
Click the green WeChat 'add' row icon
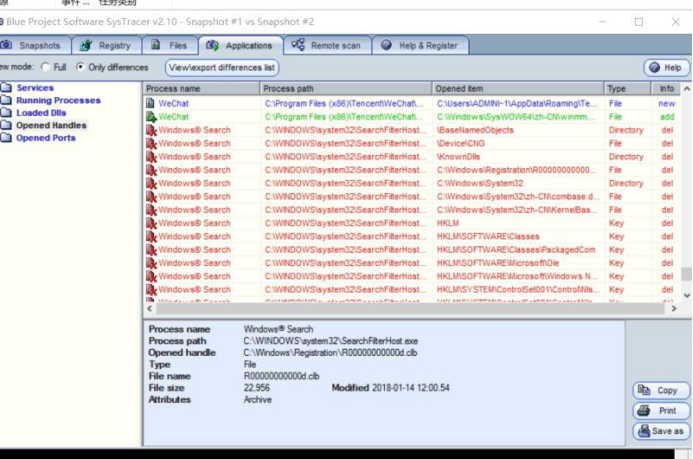(x=151, y=117)
